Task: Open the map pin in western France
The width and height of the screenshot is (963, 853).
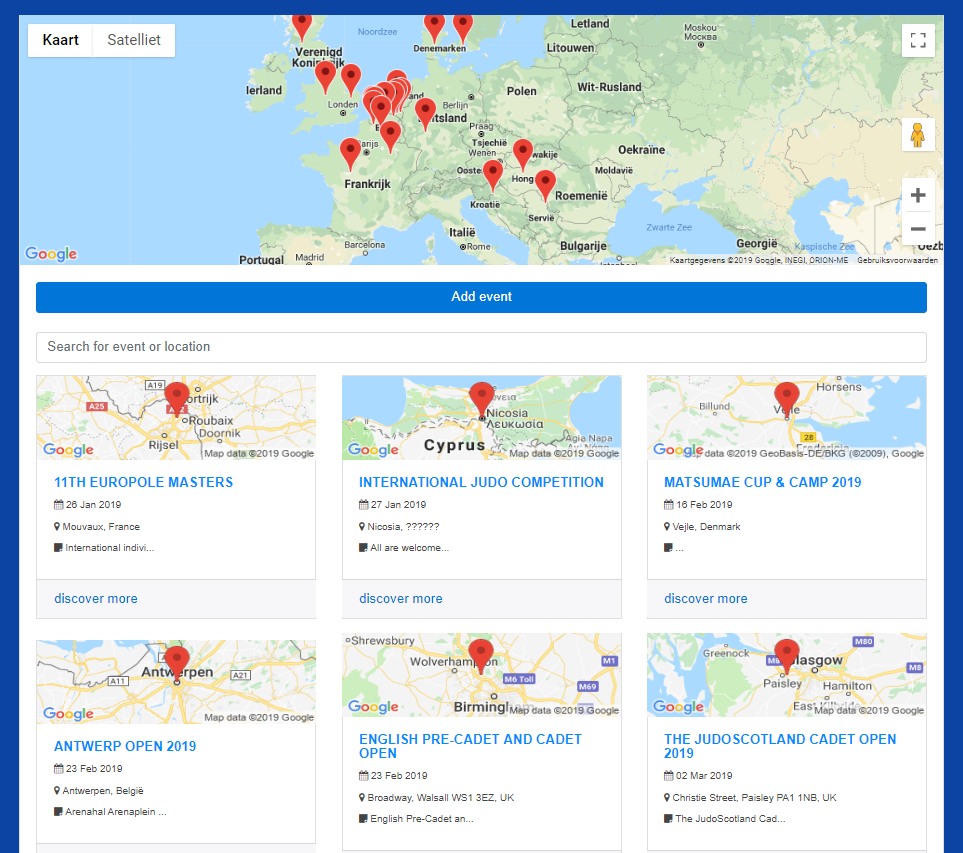Action: coord(350,153)
